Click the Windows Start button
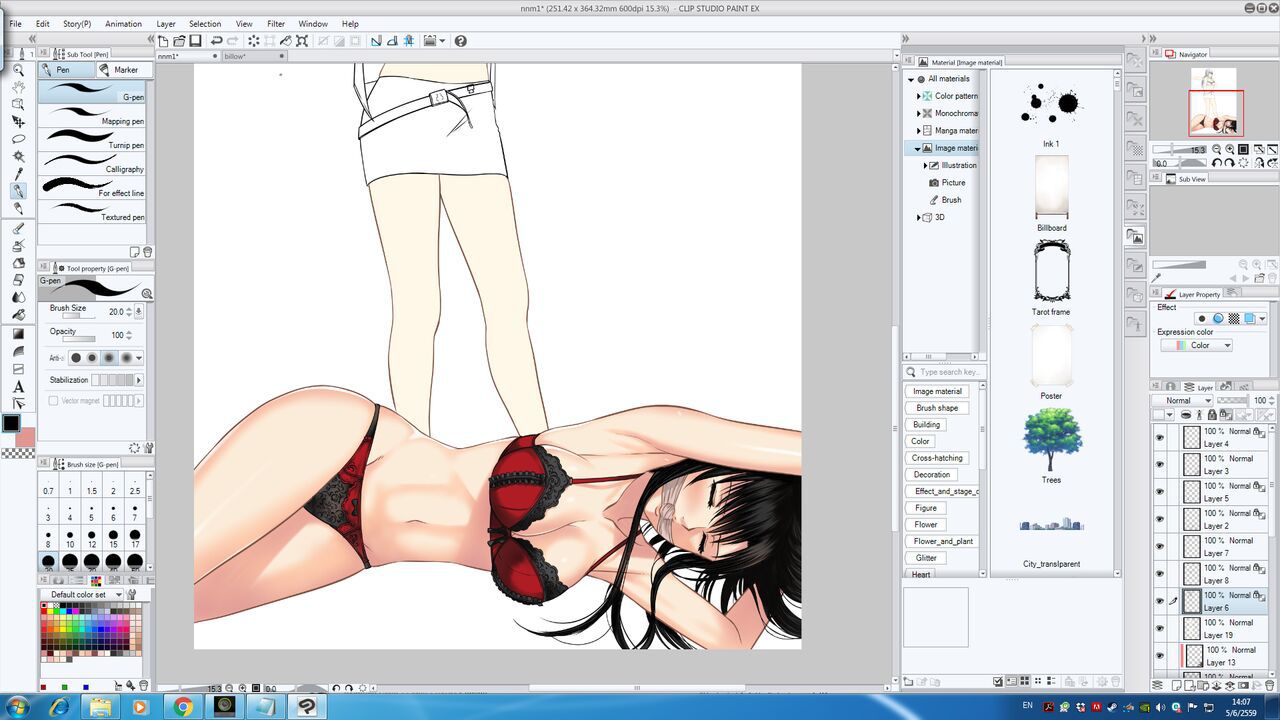This screenshot has height=720, width=1280. [17, 707]
